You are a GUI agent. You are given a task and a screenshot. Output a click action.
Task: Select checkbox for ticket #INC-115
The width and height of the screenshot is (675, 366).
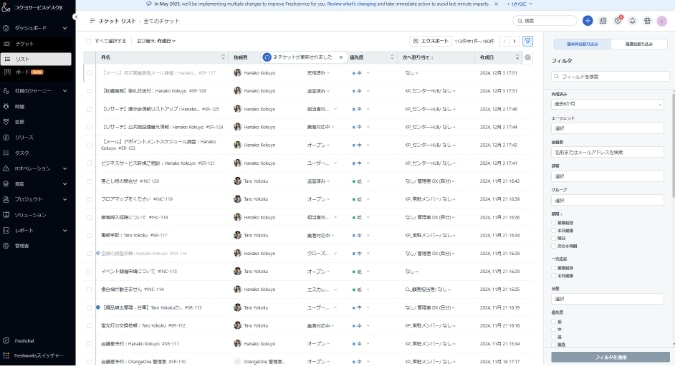click(x=89, y=272)
